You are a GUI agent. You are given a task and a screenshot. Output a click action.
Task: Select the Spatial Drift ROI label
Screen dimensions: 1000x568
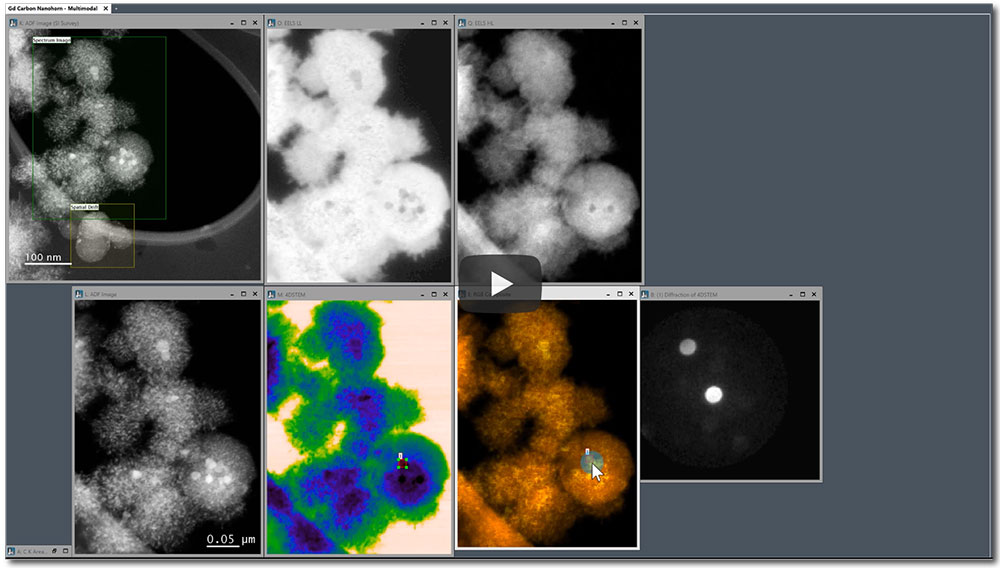(84, 207)
